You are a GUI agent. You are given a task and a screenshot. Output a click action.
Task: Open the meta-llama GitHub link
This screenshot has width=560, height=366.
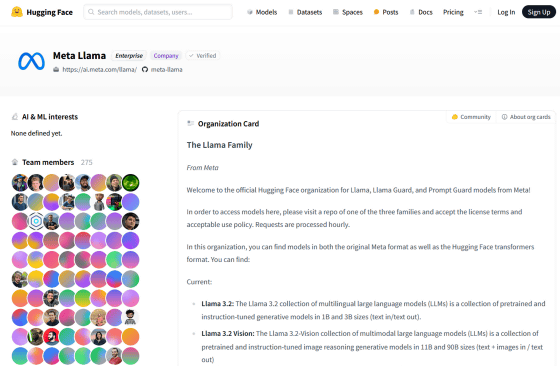166,70
